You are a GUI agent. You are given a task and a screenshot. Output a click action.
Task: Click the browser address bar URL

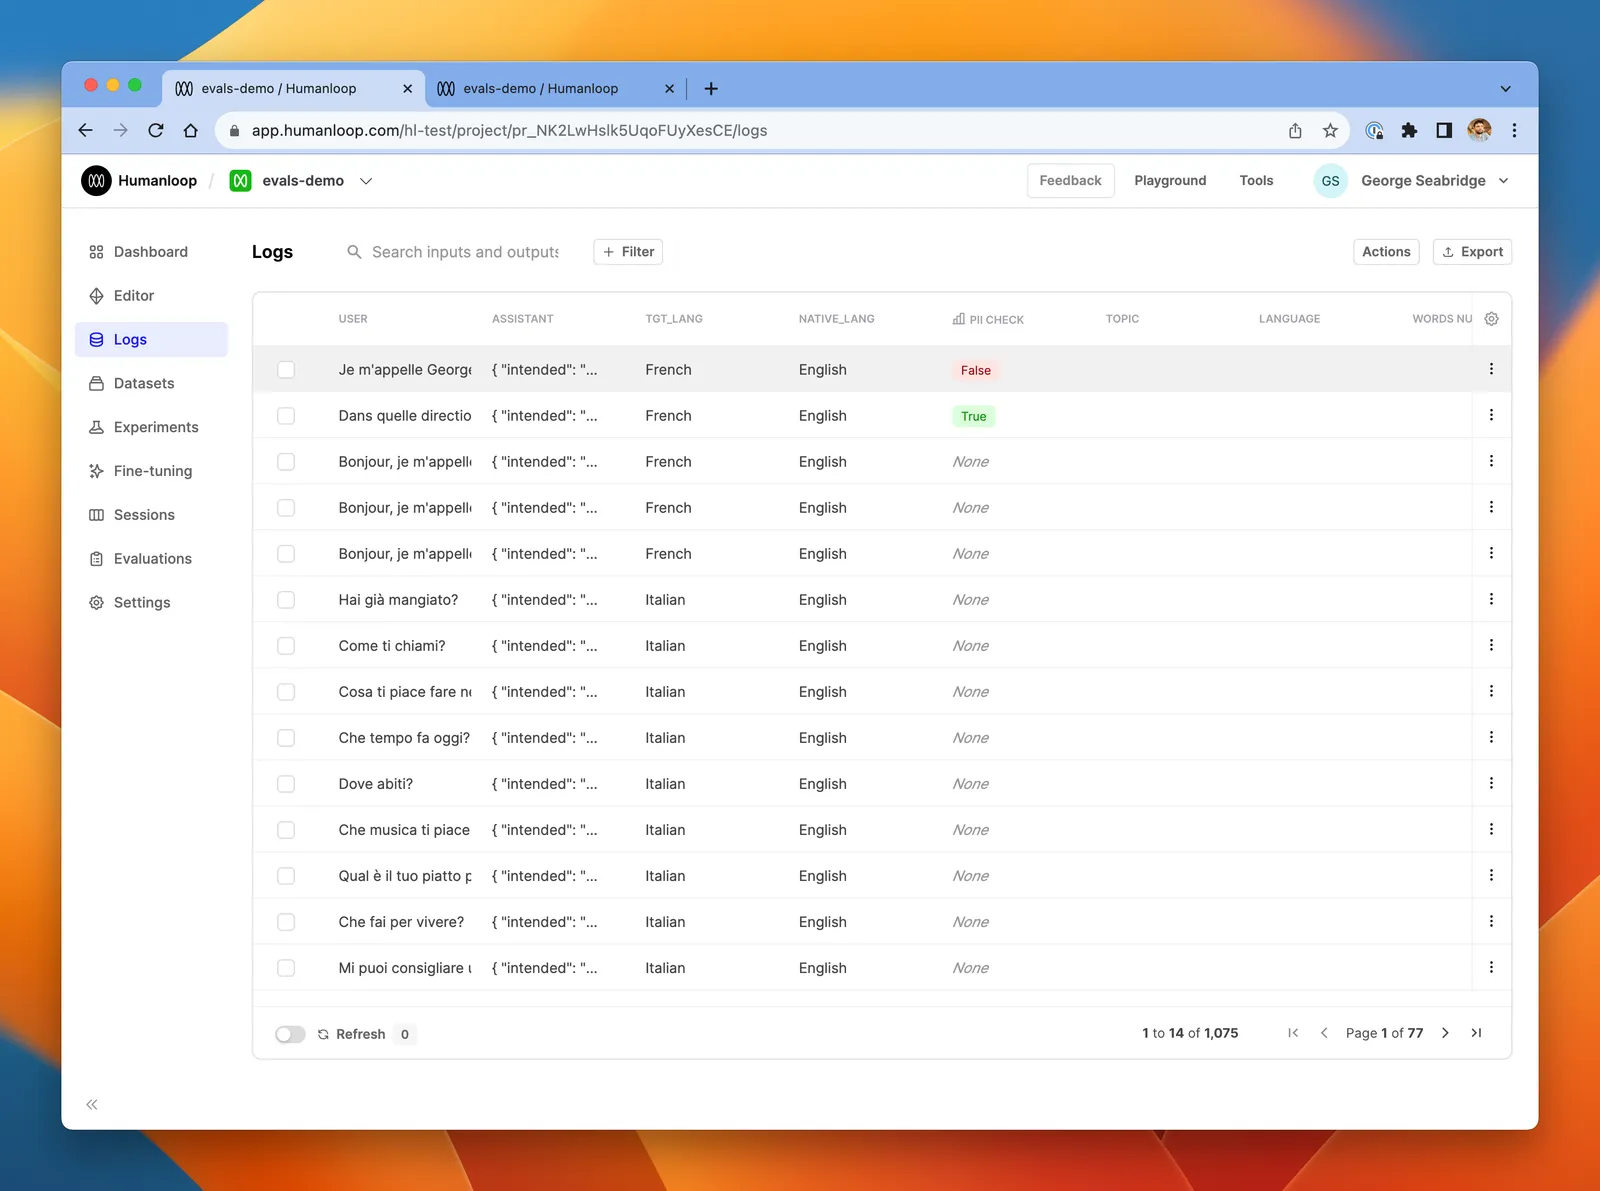tap(509, 130)
